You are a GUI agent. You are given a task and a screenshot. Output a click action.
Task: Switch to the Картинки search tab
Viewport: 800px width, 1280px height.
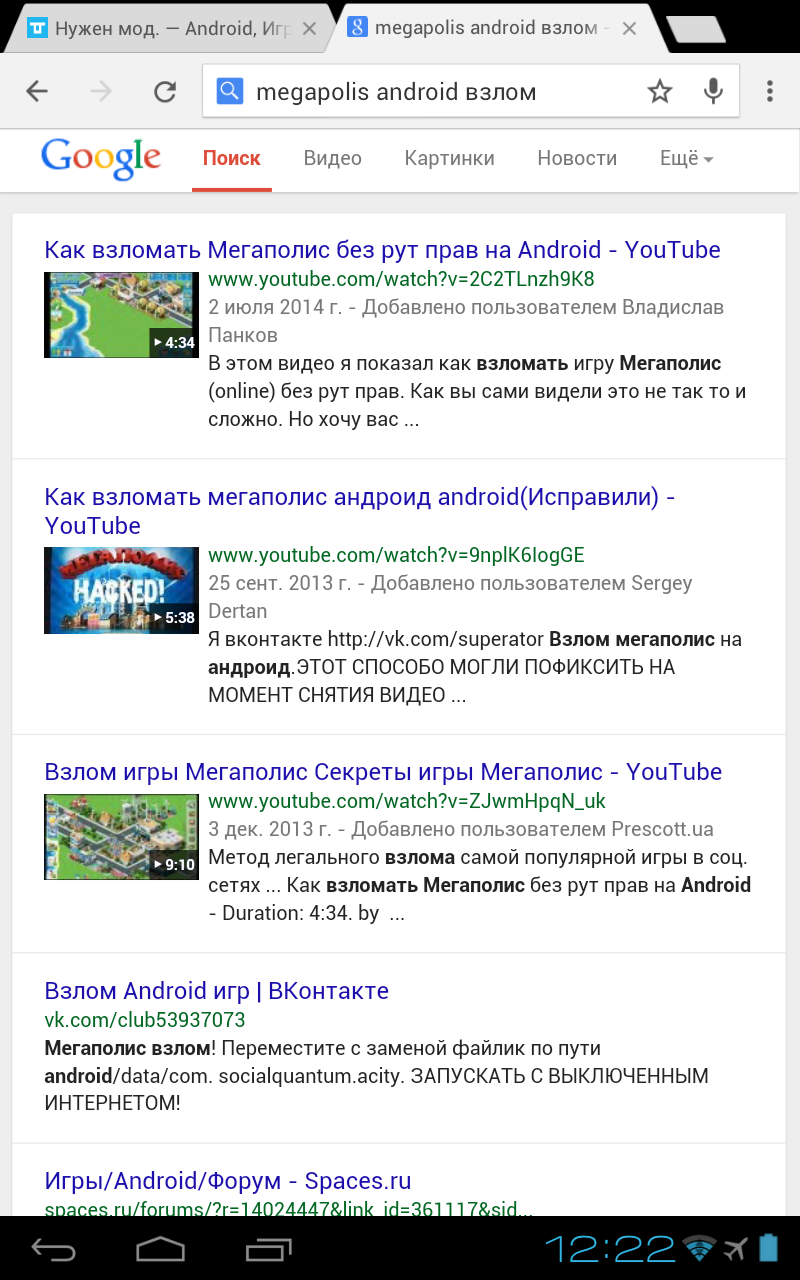click(x=450, y=158)
